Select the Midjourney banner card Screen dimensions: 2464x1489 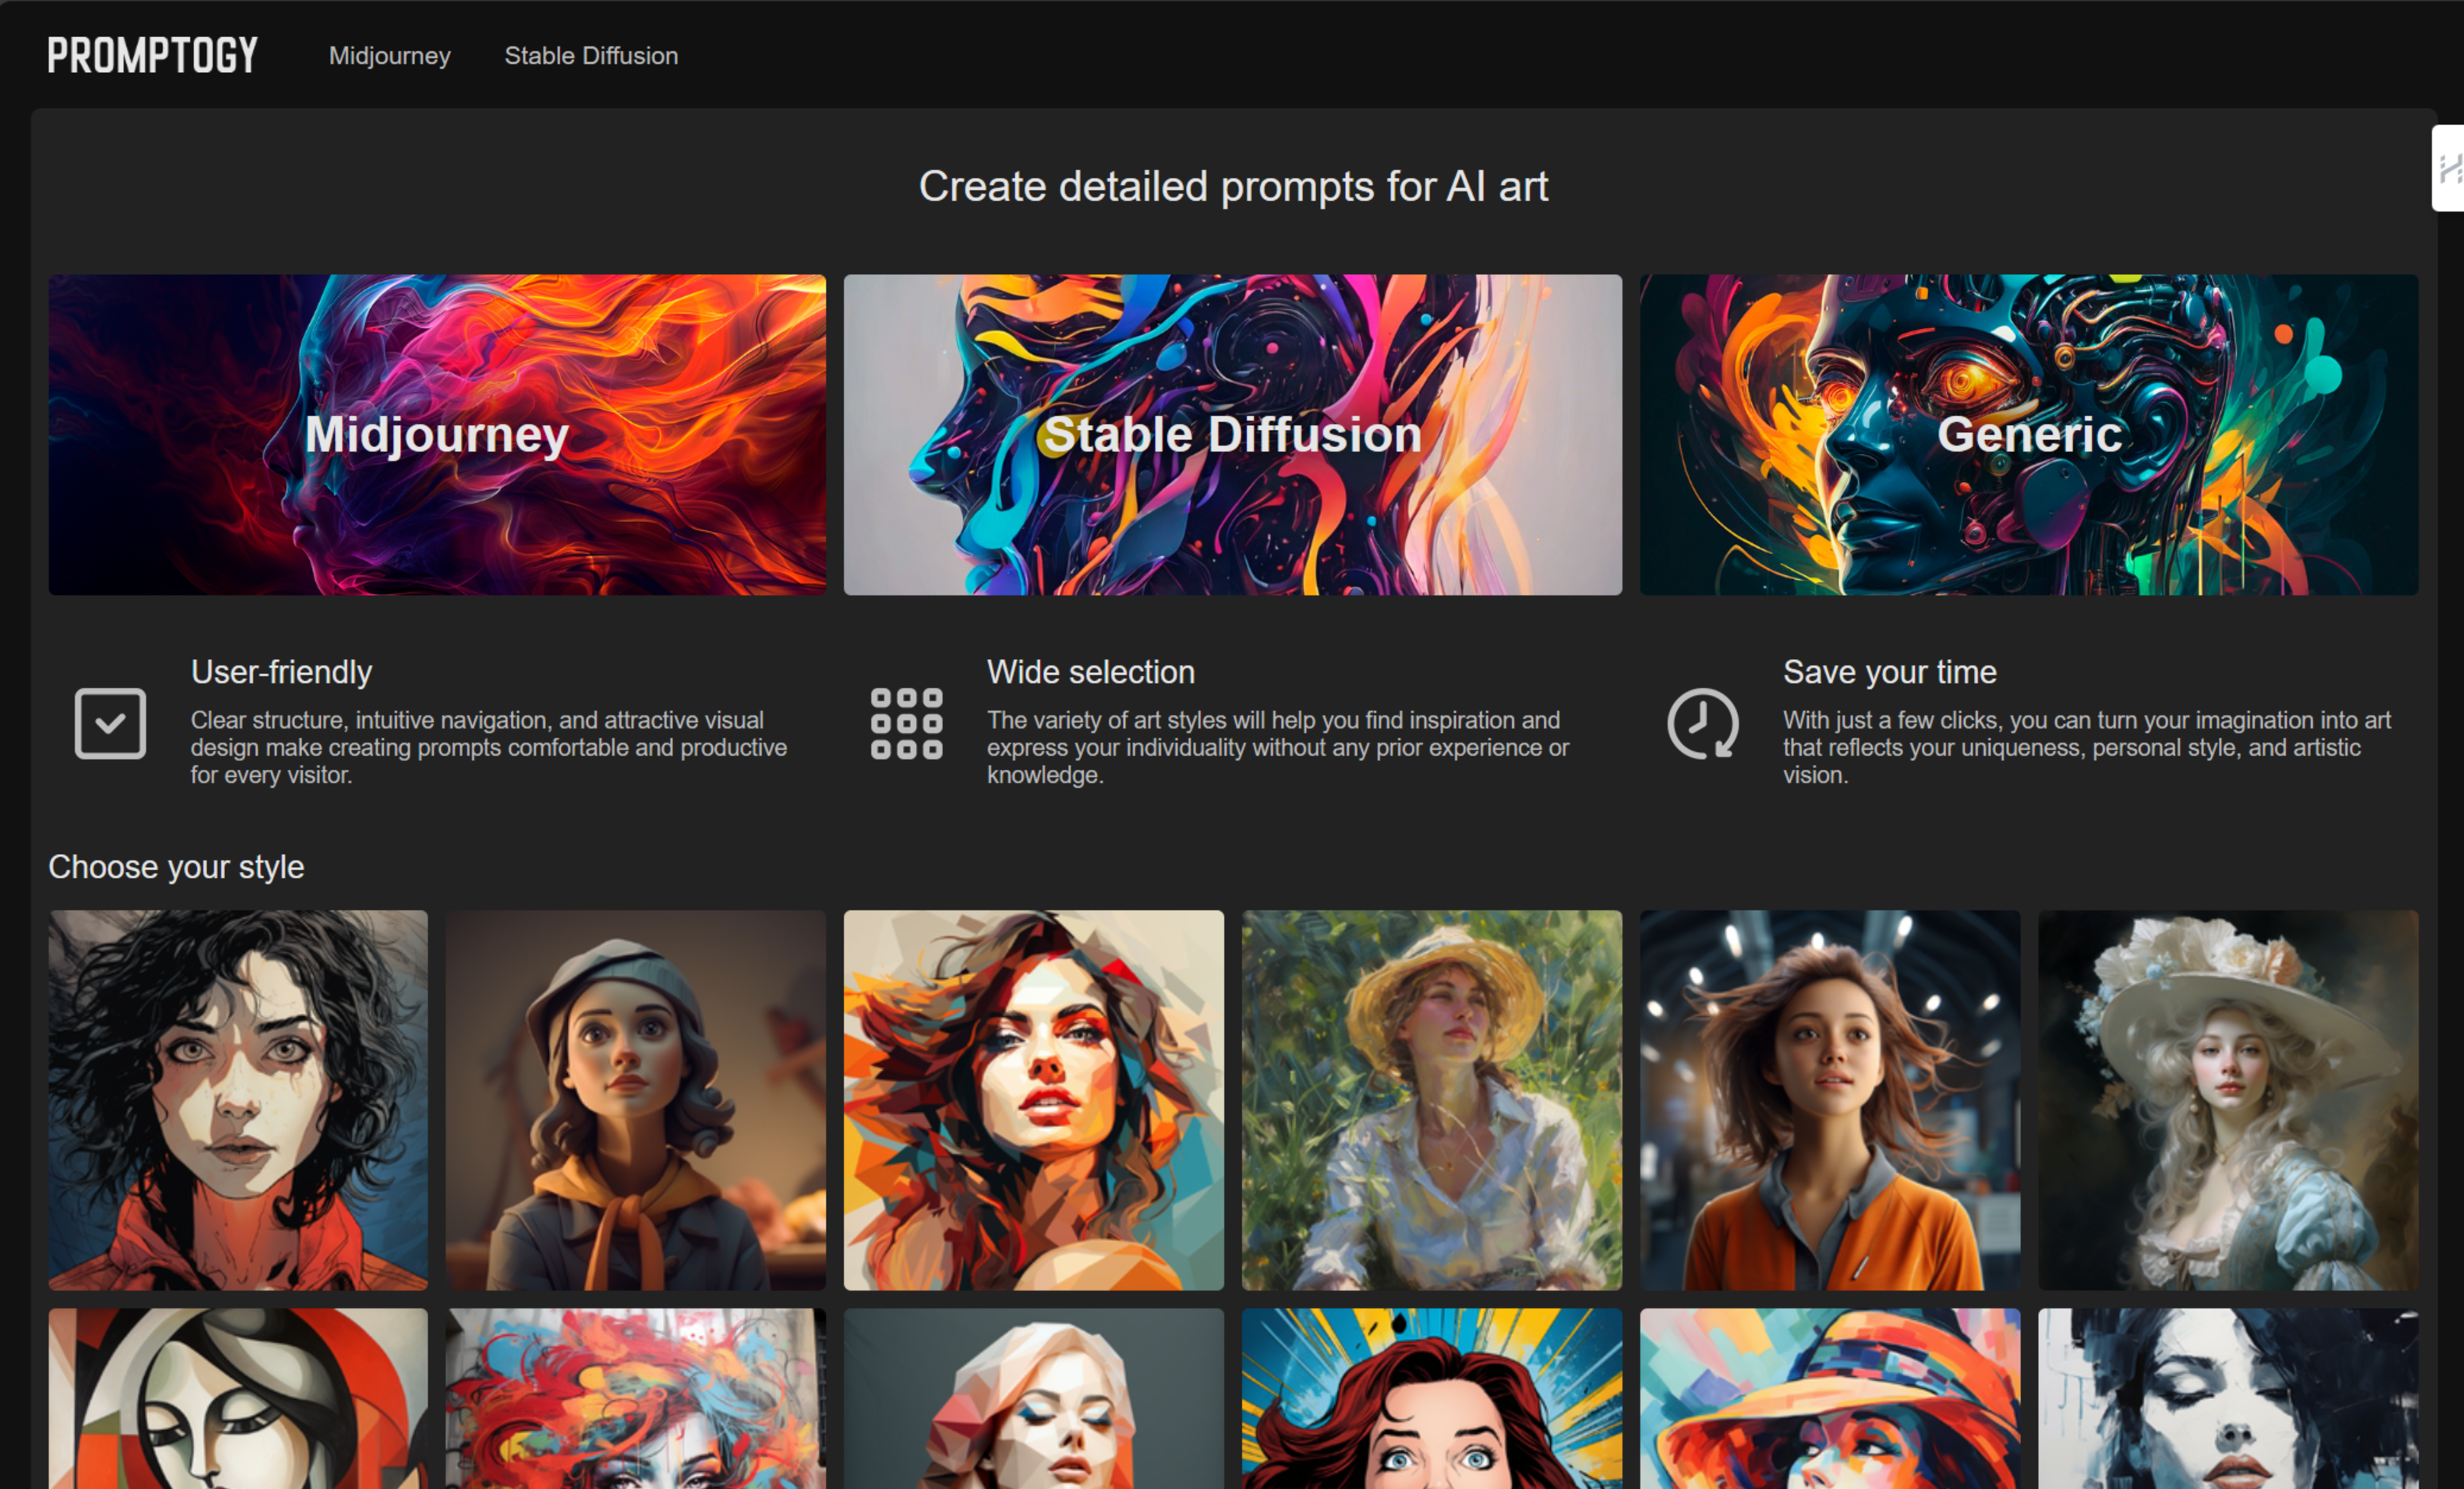437,435
